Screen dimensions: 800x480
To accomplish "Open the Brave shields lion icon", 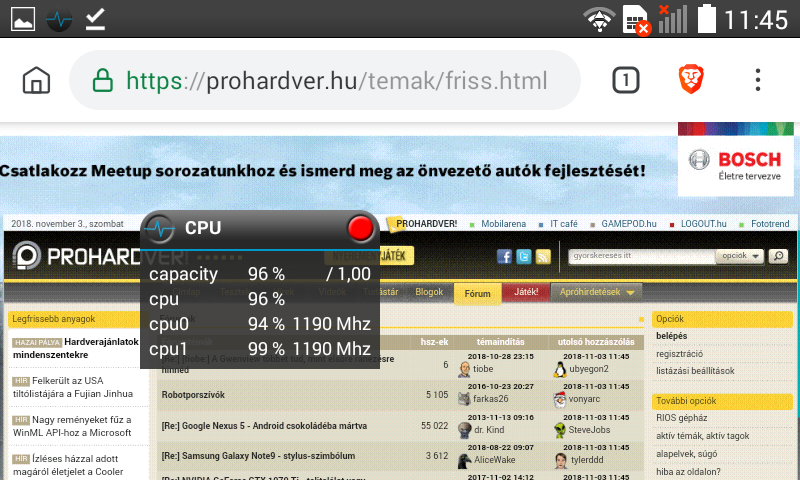I will (x=691, y=80).
